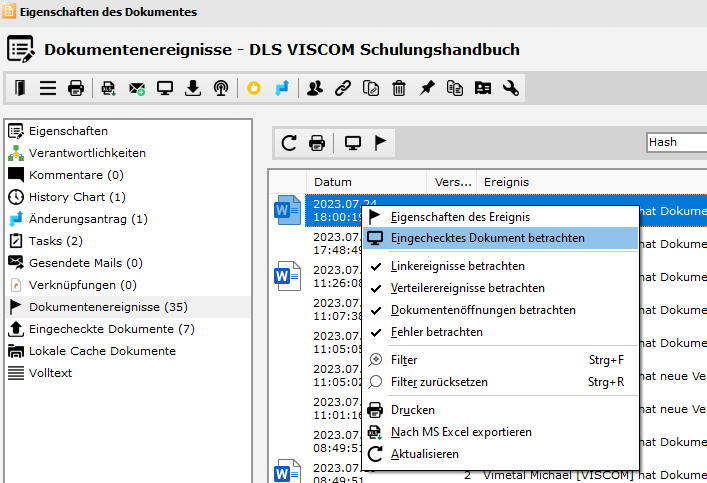Click the wrench settings icon
Screen dimensions: 707x483
(510, 87)
